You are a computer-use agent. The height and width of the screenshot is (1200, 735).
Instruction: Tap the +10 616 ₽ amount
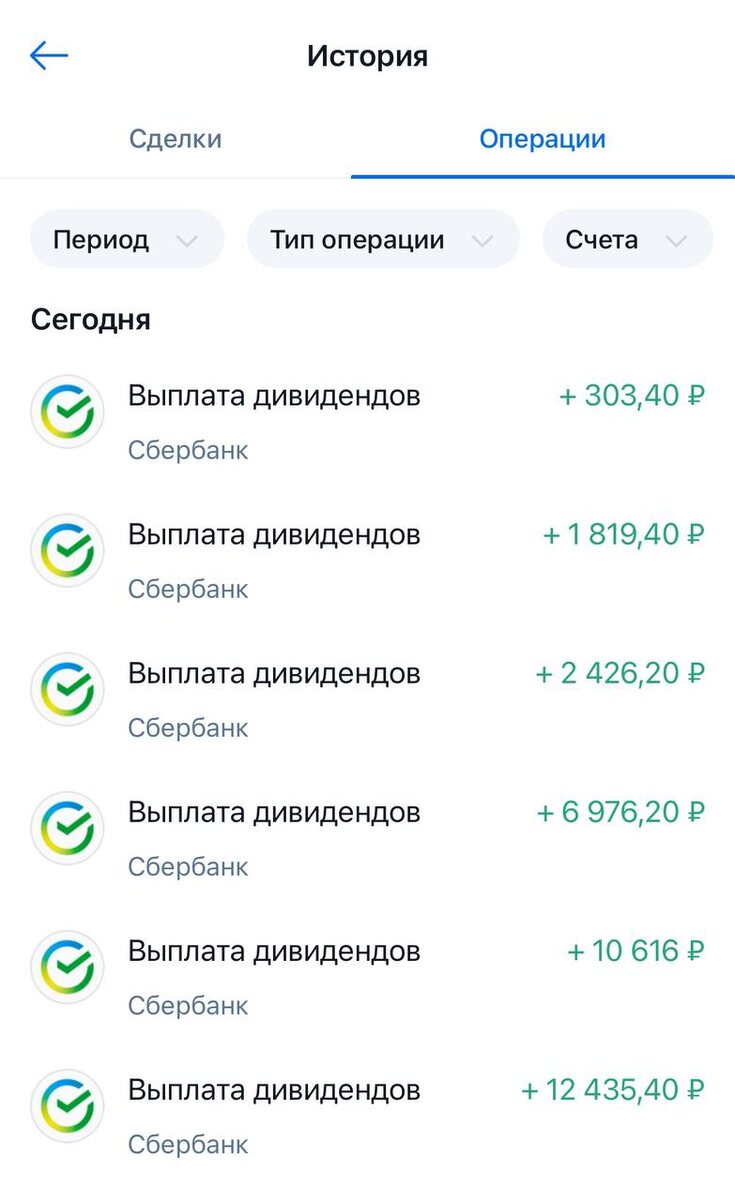point(636,952)
